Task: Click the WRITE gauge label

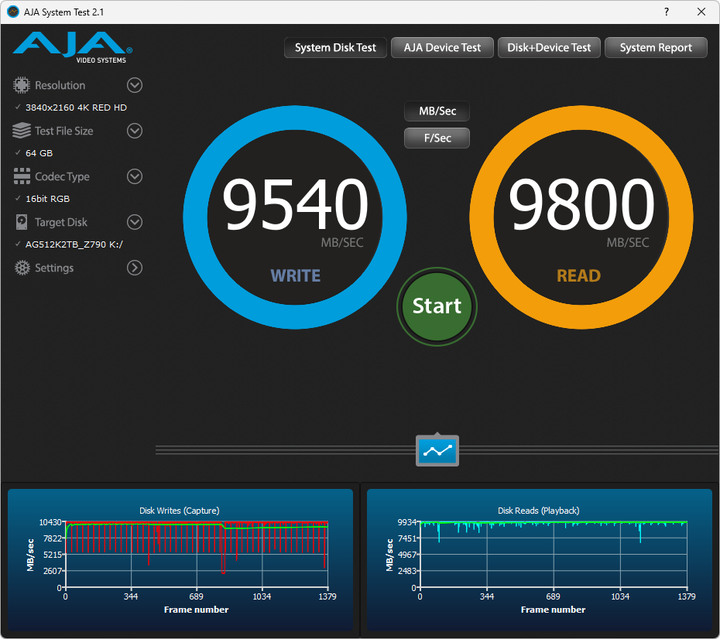Action: [296, 276]
